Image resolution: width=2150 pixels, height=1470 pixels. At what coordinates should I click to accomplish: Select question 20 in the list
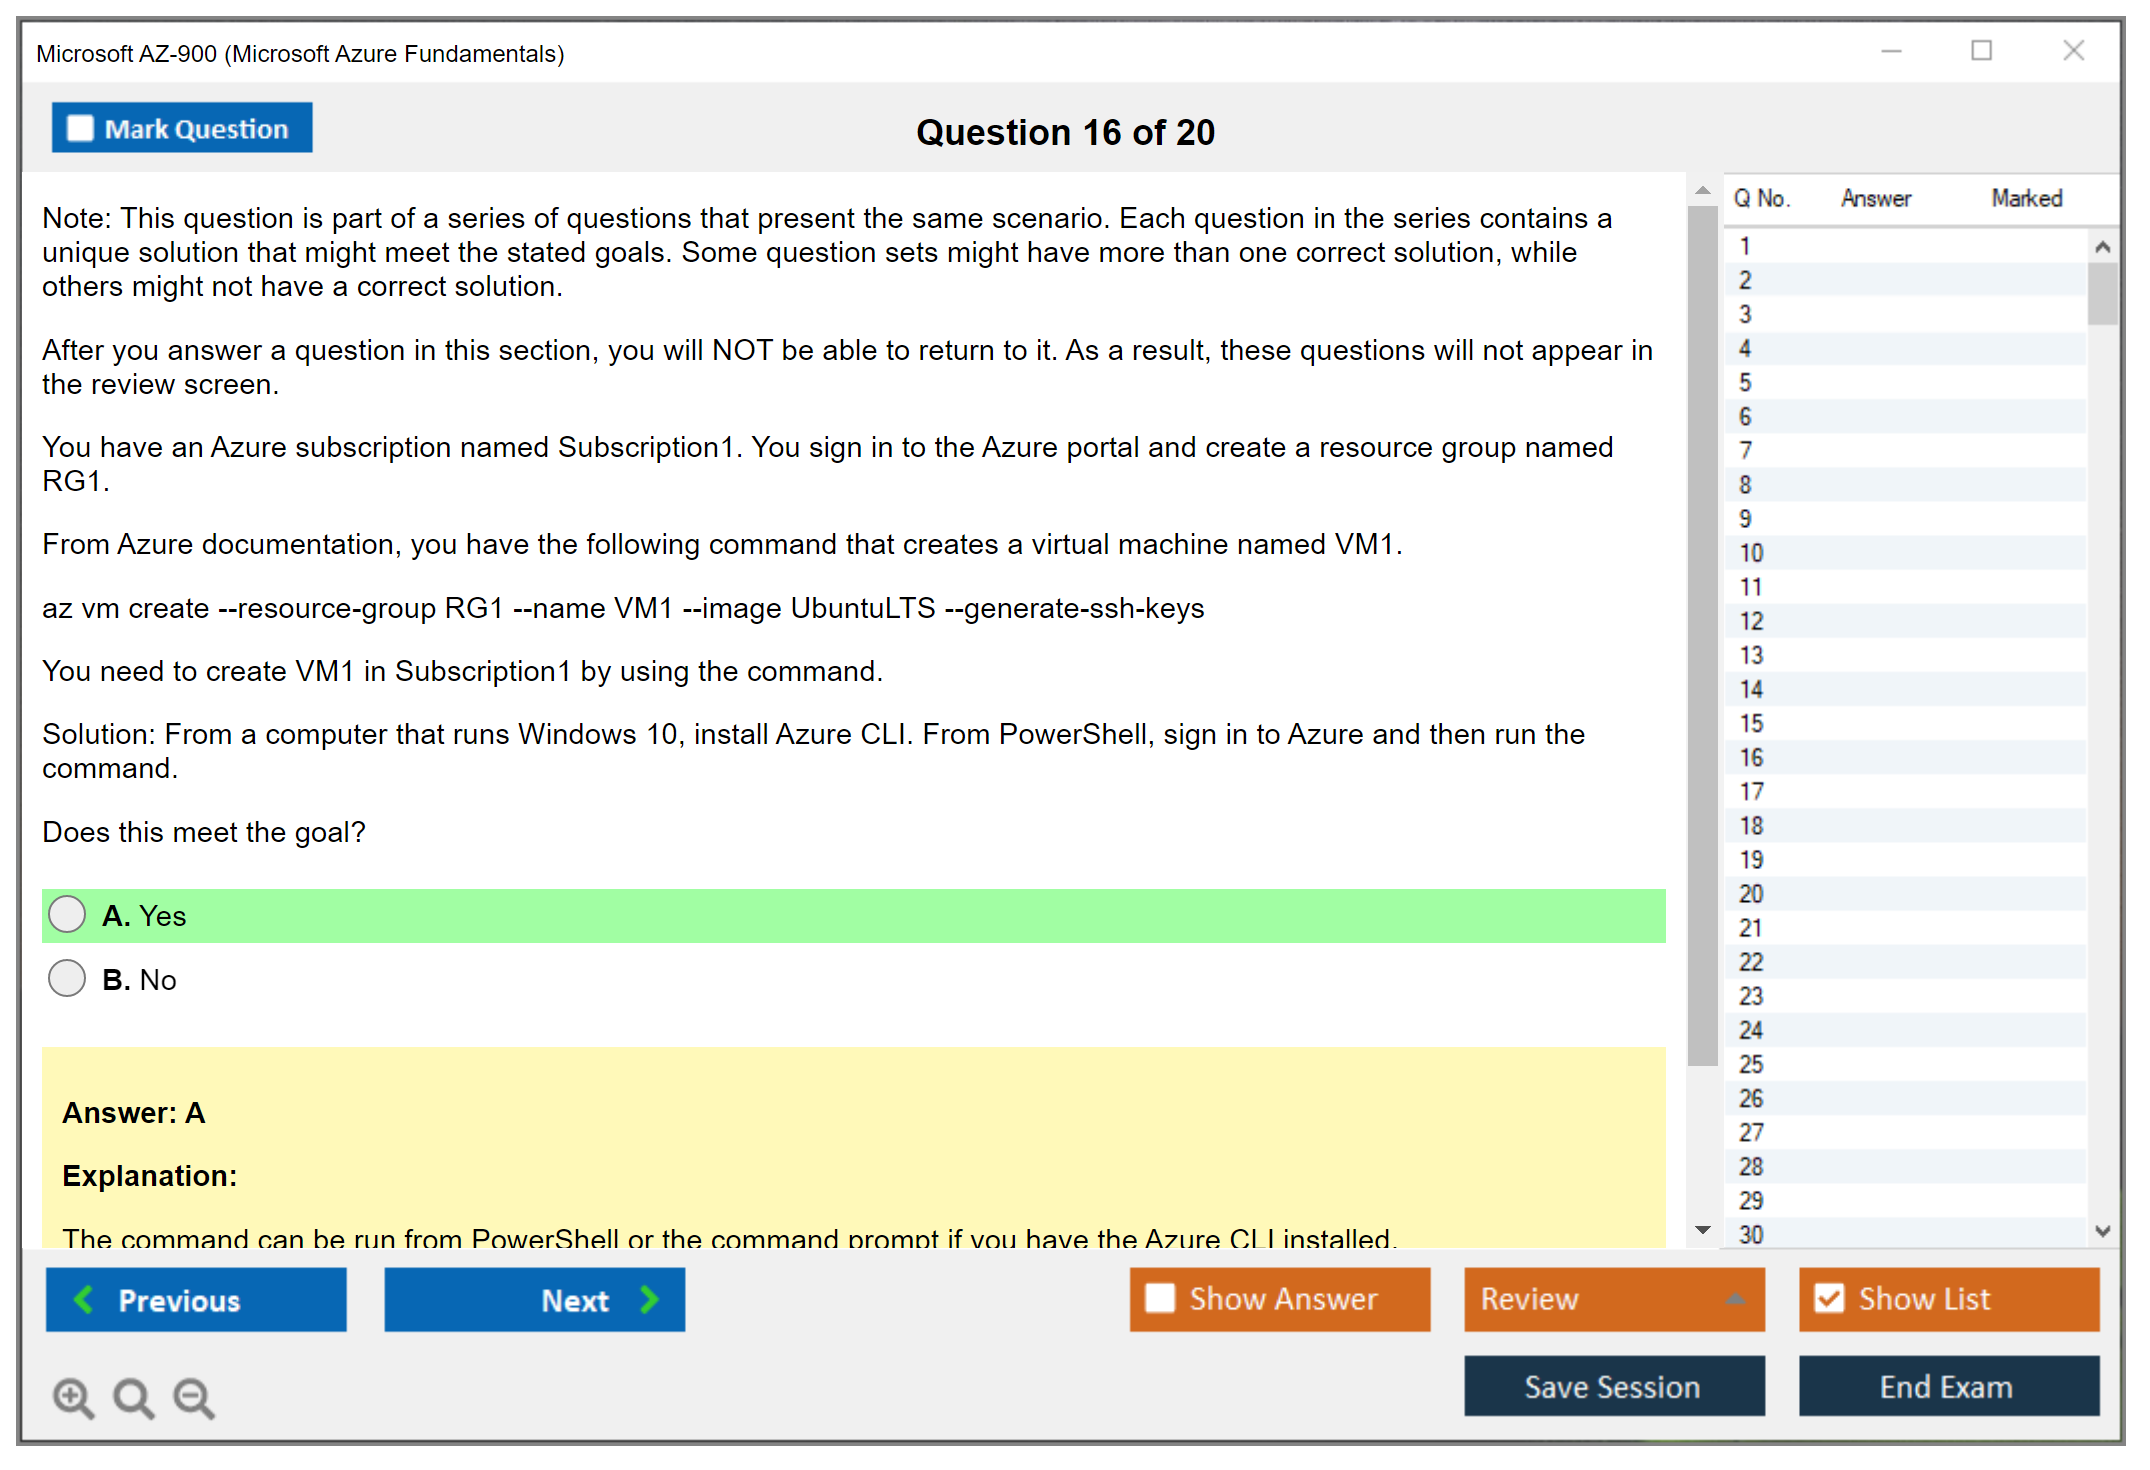pos(1751,894)
